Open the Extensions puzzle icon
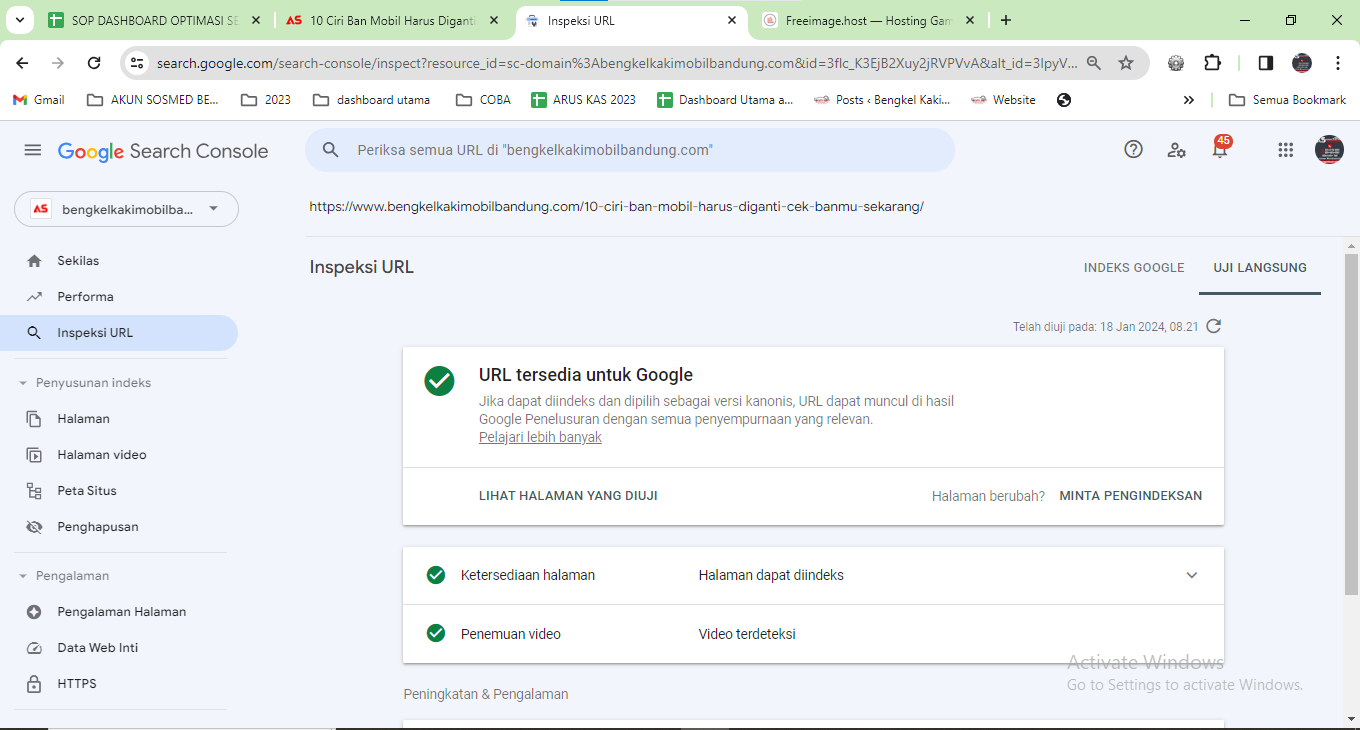1360x730 pixels. 1212,63
